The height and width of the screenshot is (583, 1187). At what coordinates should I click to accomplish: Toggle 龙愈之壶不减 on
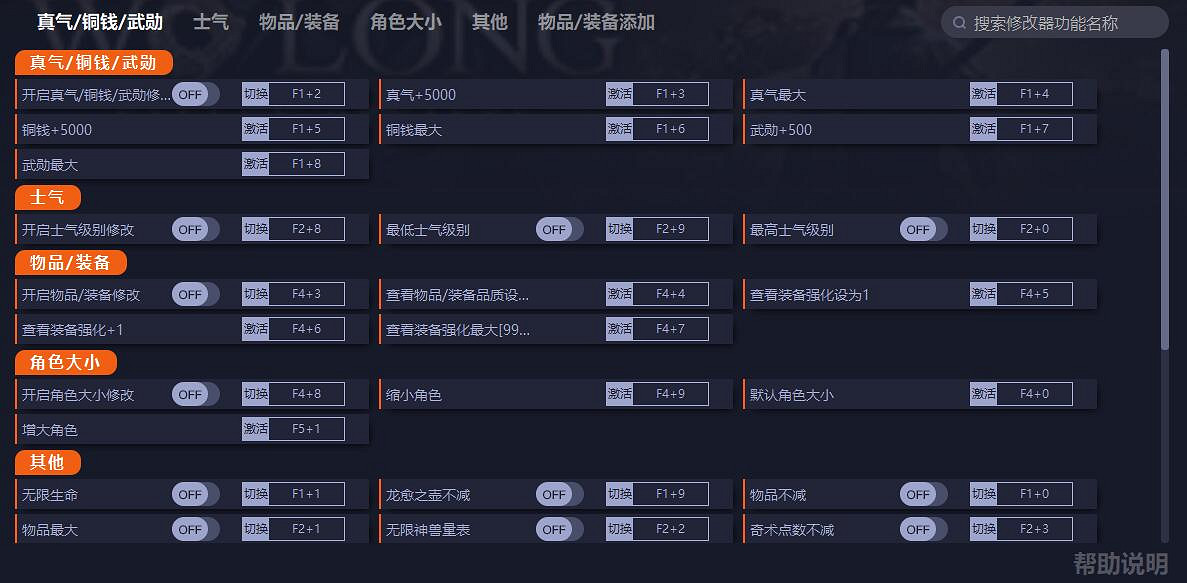pyautogui.click(x=557, y=493)
